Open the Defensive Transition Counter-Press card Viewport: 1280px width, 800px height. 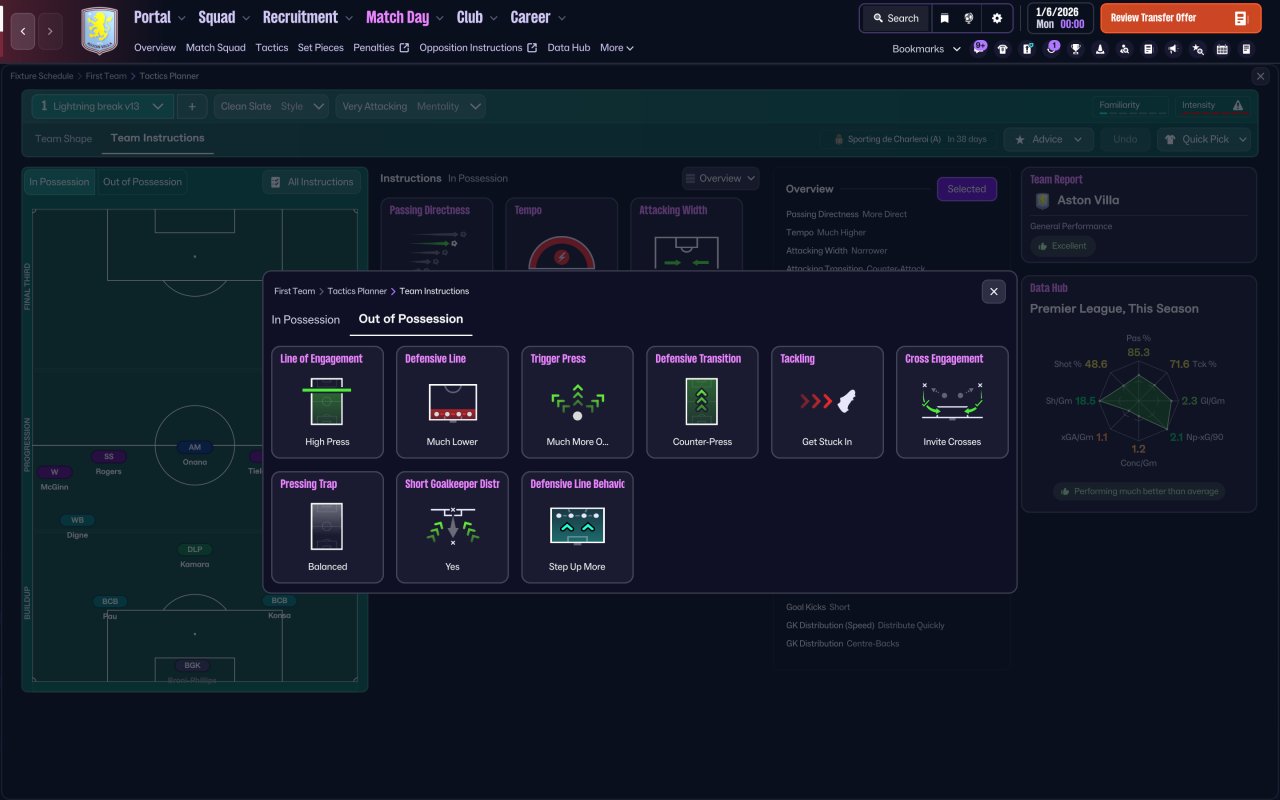point(702,402)
